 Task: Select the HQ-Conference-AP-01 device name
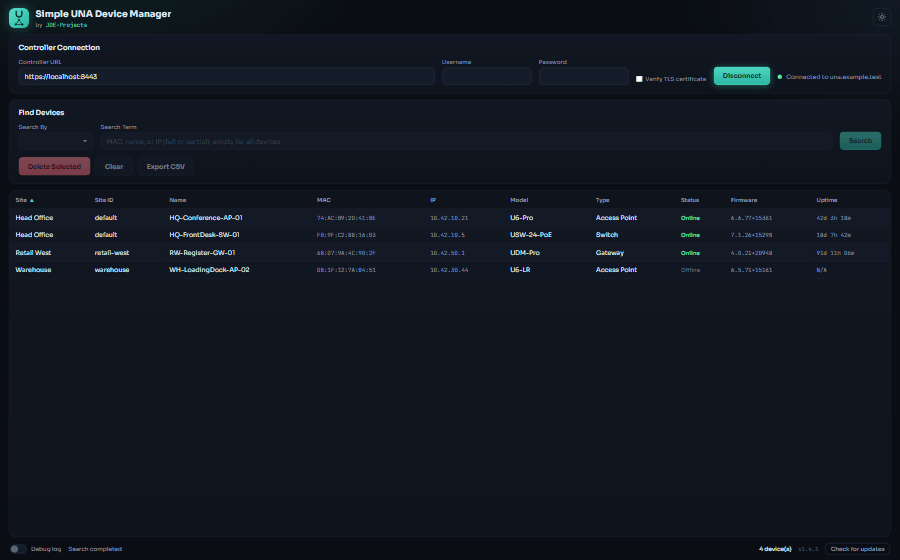[205, 218]
